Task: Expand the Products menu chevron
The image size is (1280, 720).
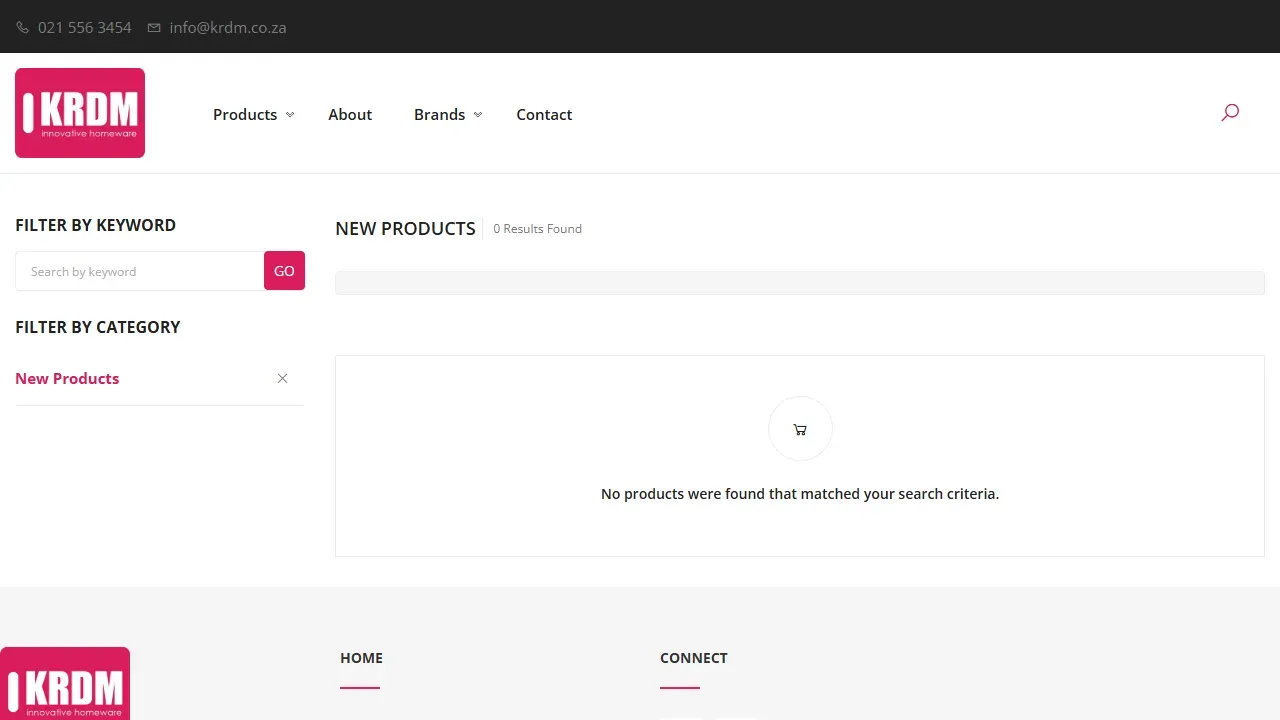Action: click(x=290, y=115)
